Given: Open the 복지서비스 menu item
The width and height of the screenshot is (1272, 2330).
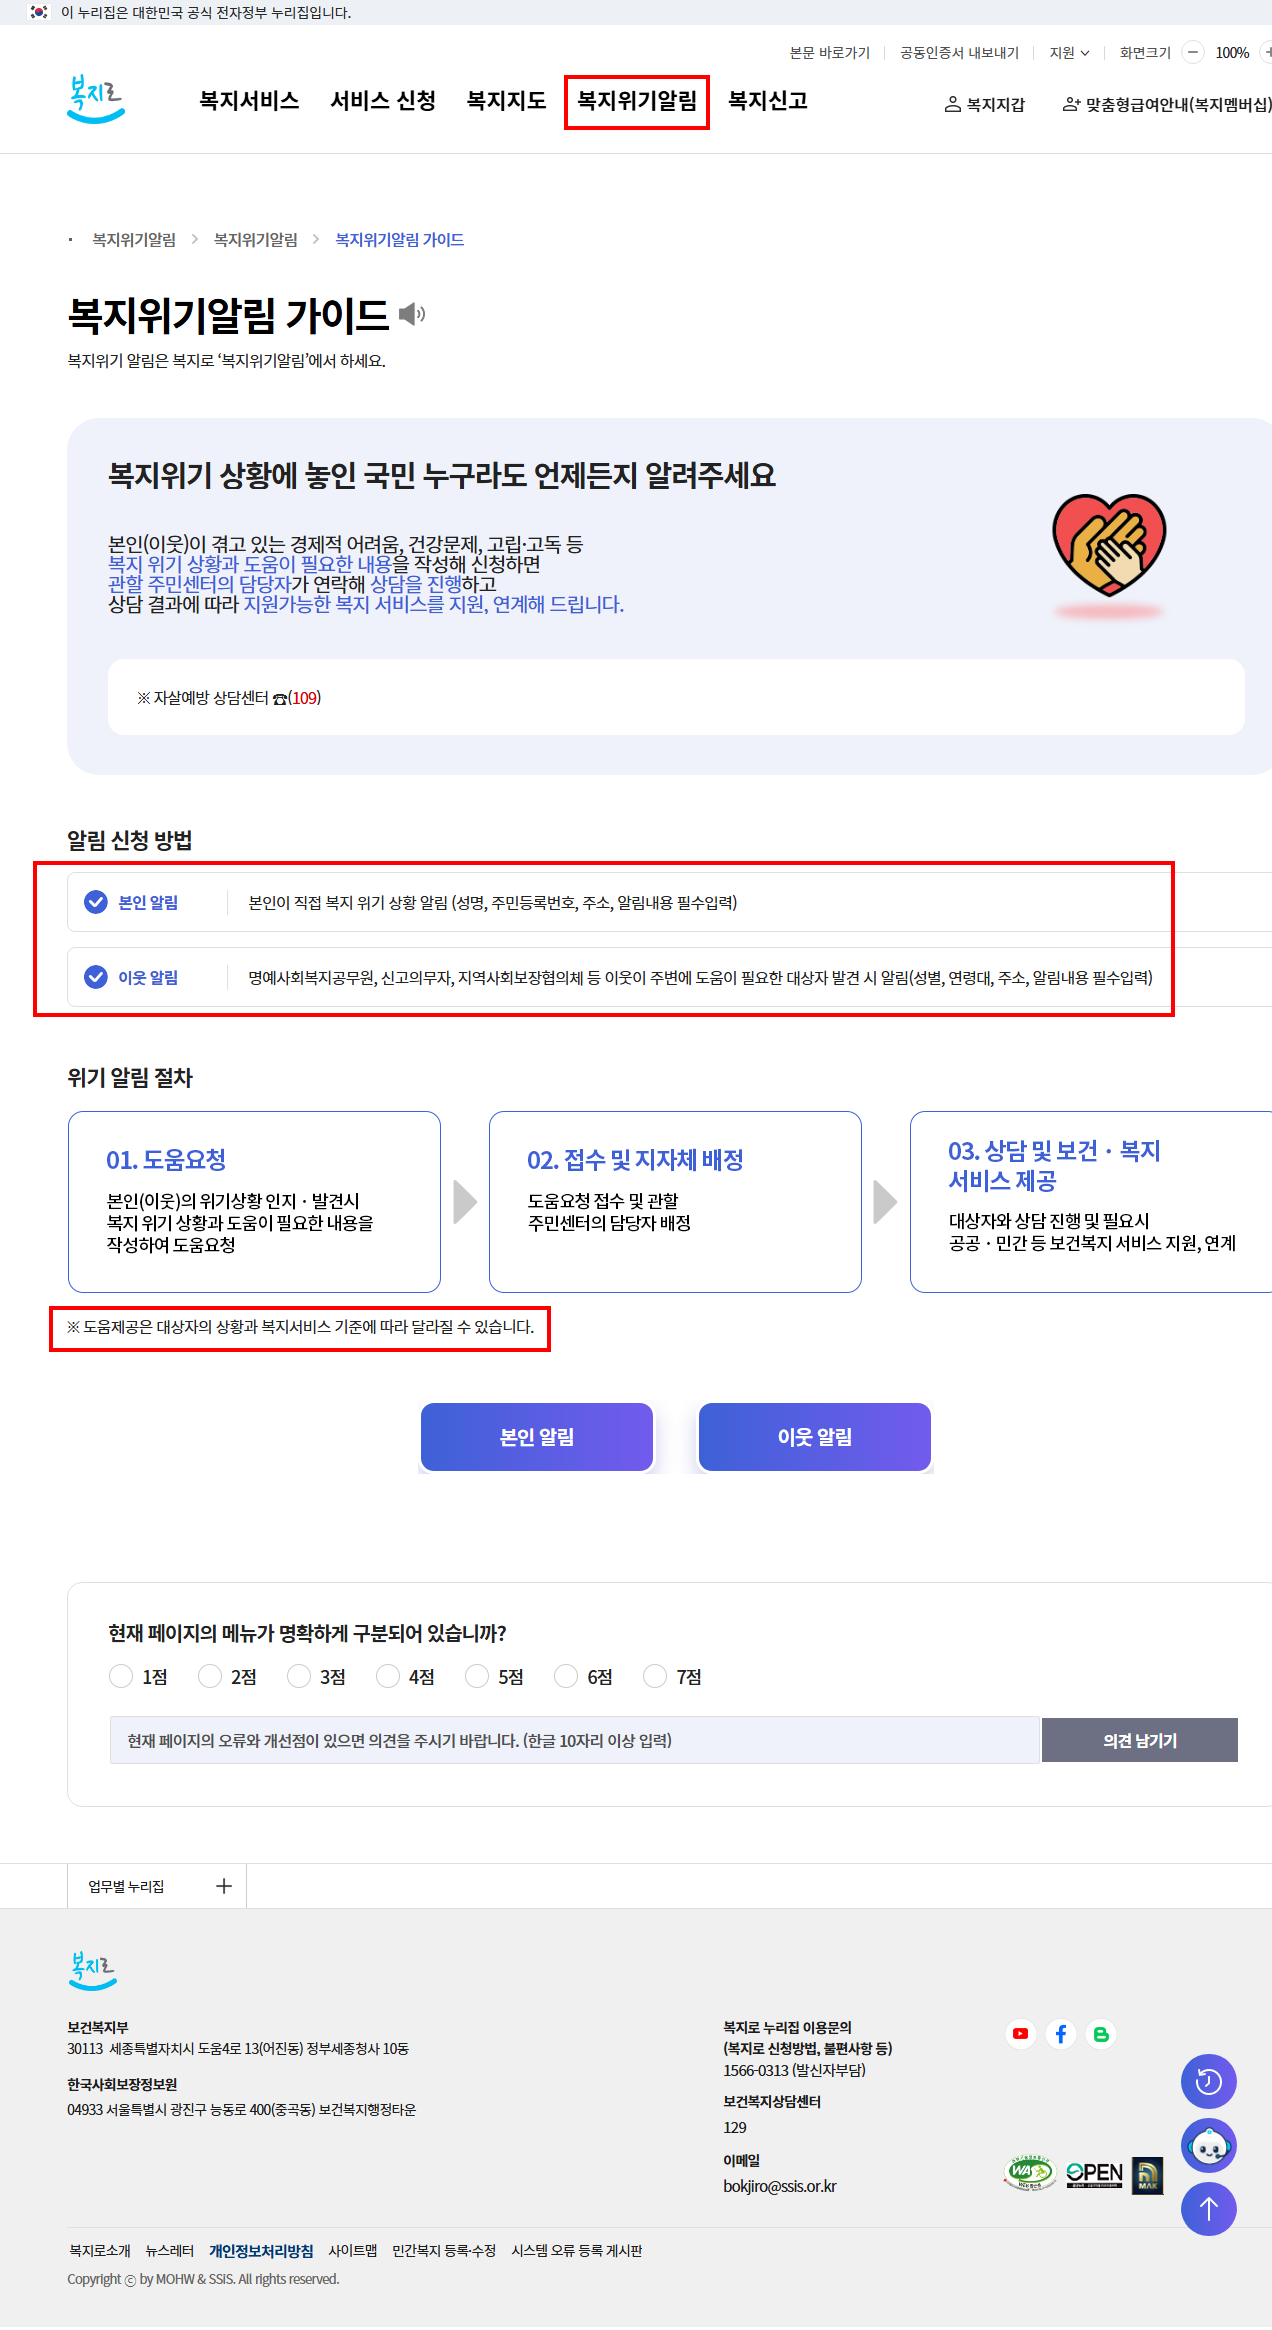Looking at the screenshot, I should click(249, 101).
